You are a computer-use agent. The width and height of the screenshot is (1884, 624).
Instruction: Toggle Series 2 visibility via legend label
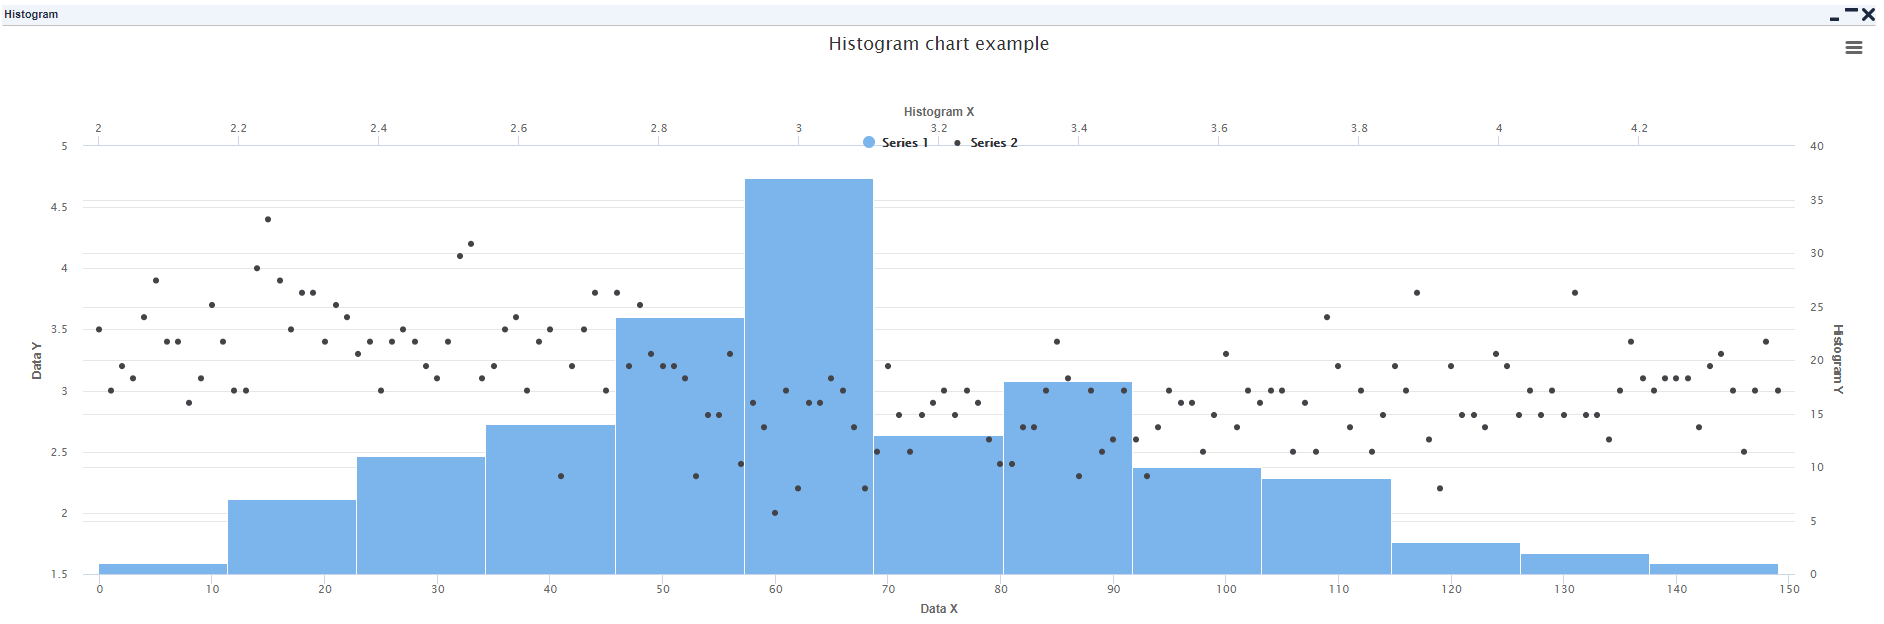point(993,143)
